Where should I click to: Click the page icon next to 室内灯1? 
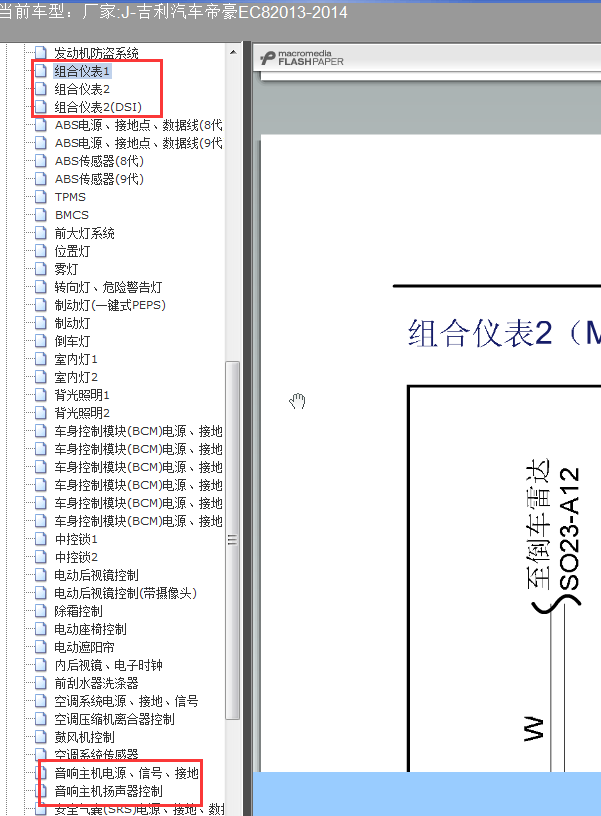point(41,359)
